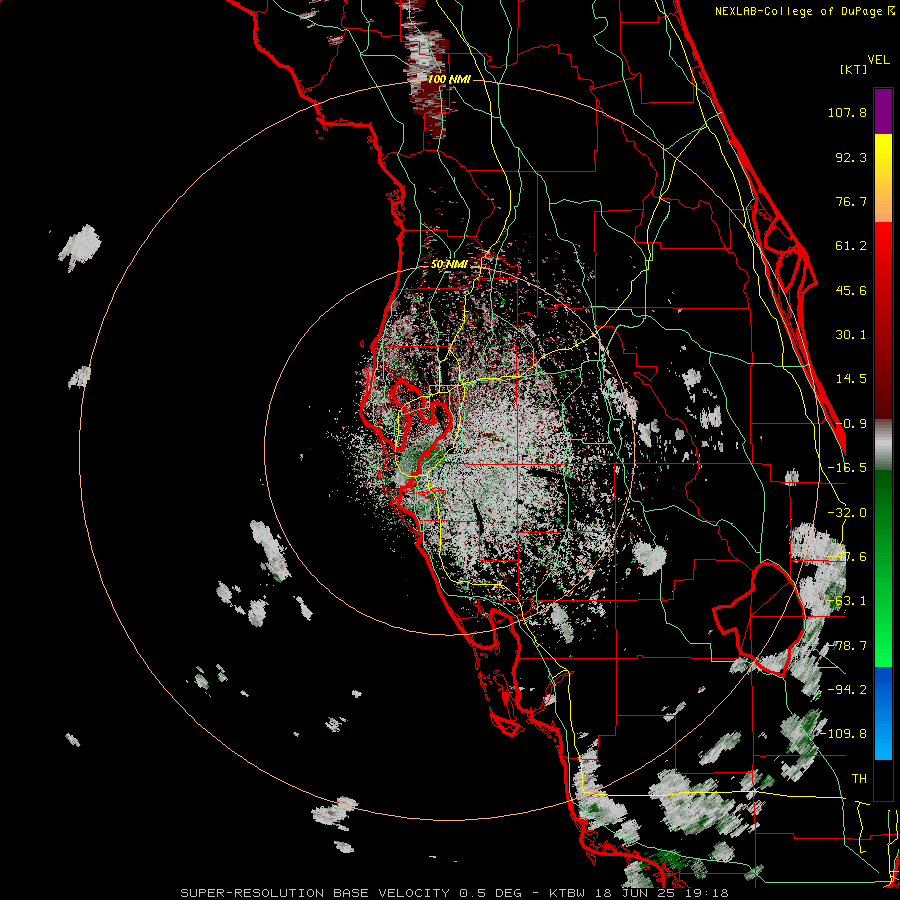Viewport: 900px width, 900px height.
Task: Select the -78.7 scale value
Action: [847, 646]
